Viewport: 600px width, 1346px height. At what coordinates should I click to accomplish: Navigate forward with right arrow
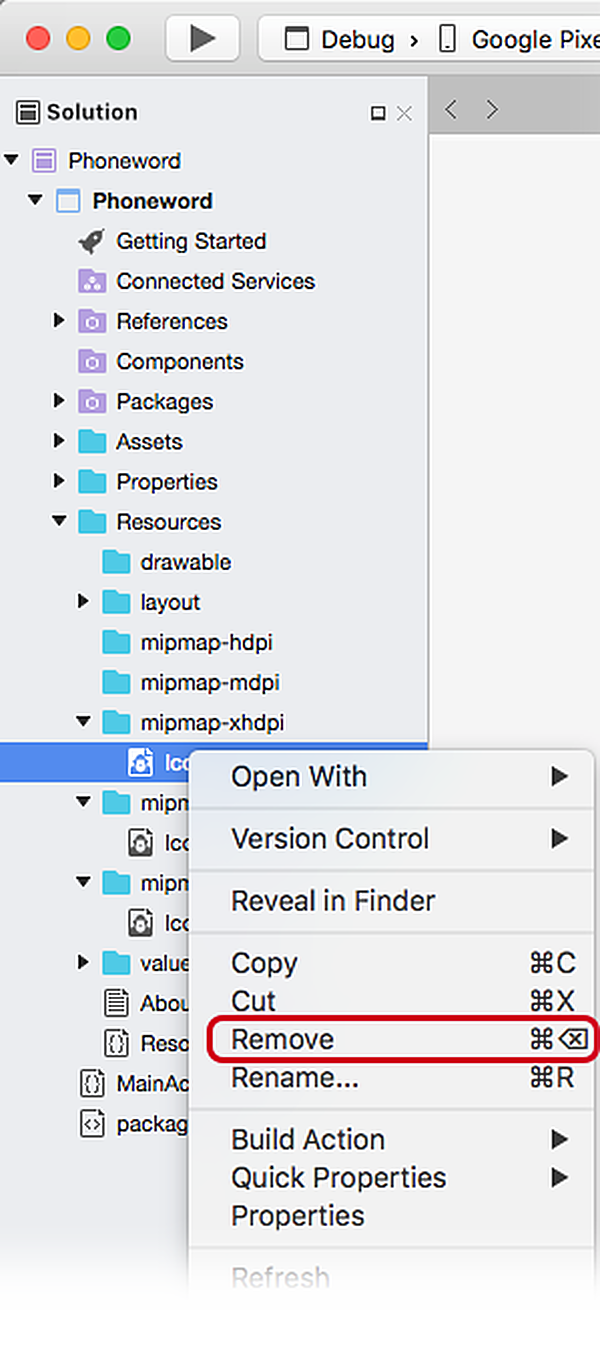491,109
